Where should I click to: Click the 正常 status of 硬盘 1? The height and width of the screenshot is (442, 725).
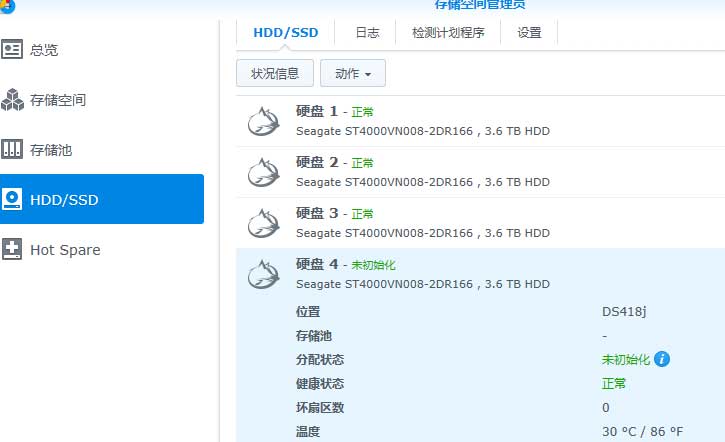click(x=362, y=112)
